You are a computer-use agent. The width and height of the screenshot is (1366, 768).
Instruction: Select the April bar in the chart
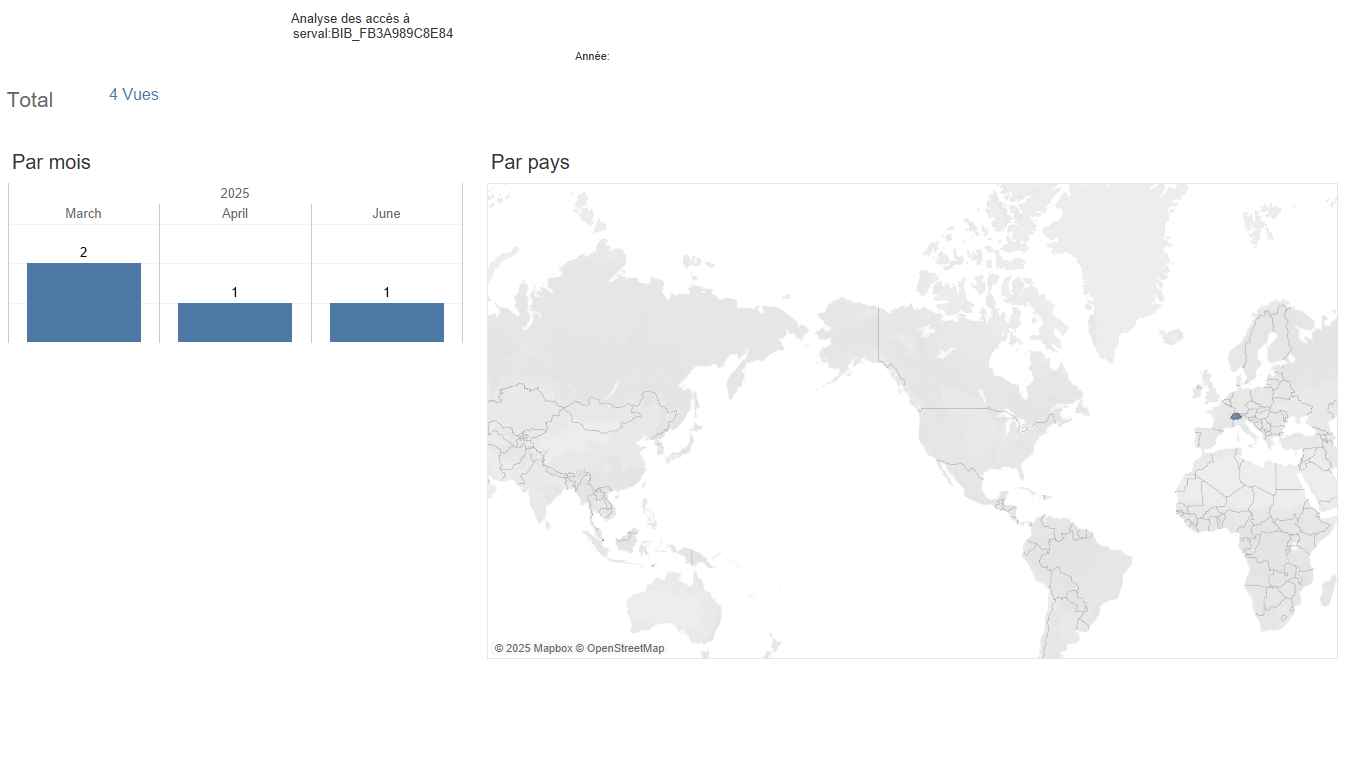coord(235,322)
